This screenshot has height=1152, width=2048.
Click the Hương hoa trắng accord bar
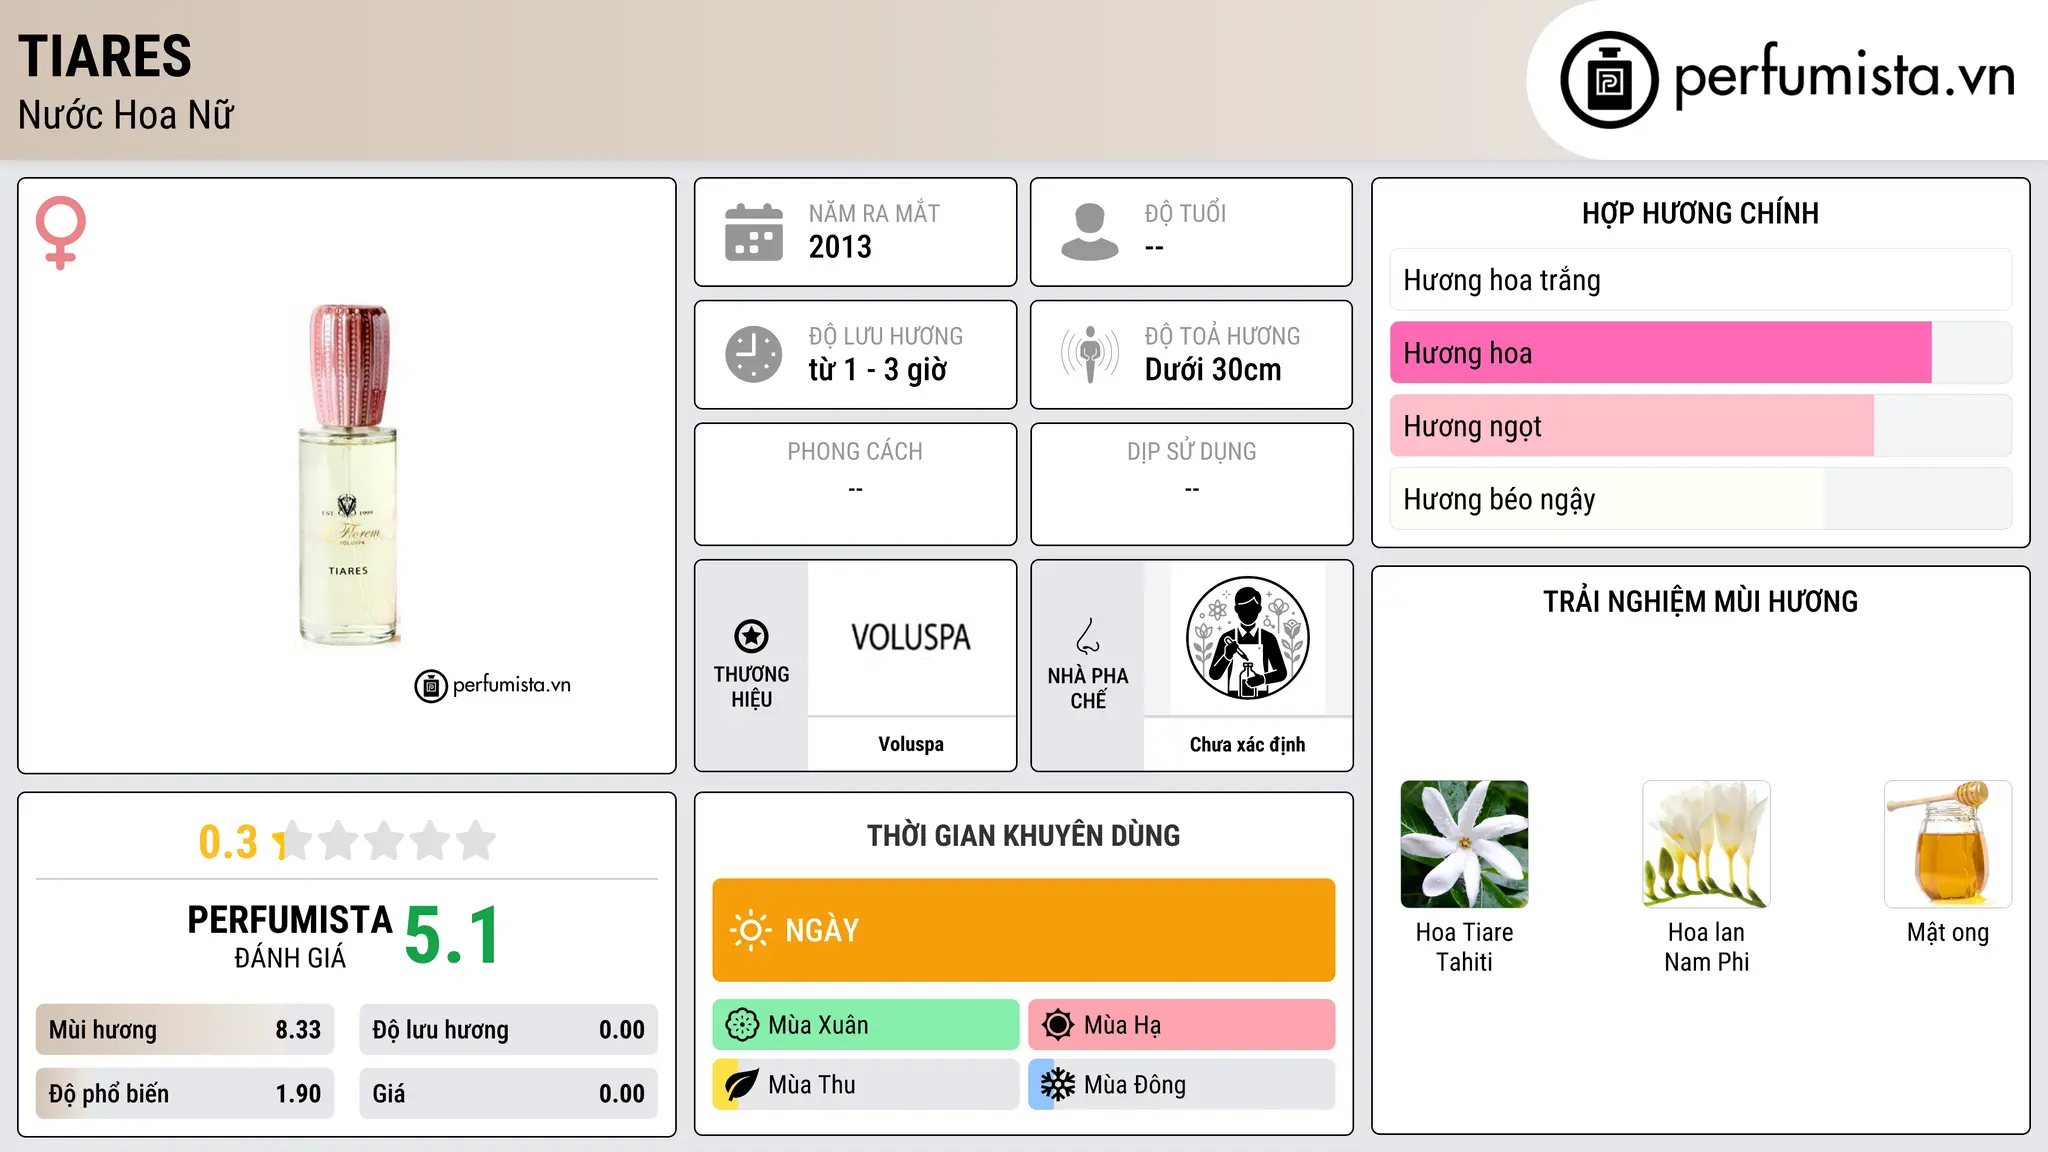coord(1701,280)
